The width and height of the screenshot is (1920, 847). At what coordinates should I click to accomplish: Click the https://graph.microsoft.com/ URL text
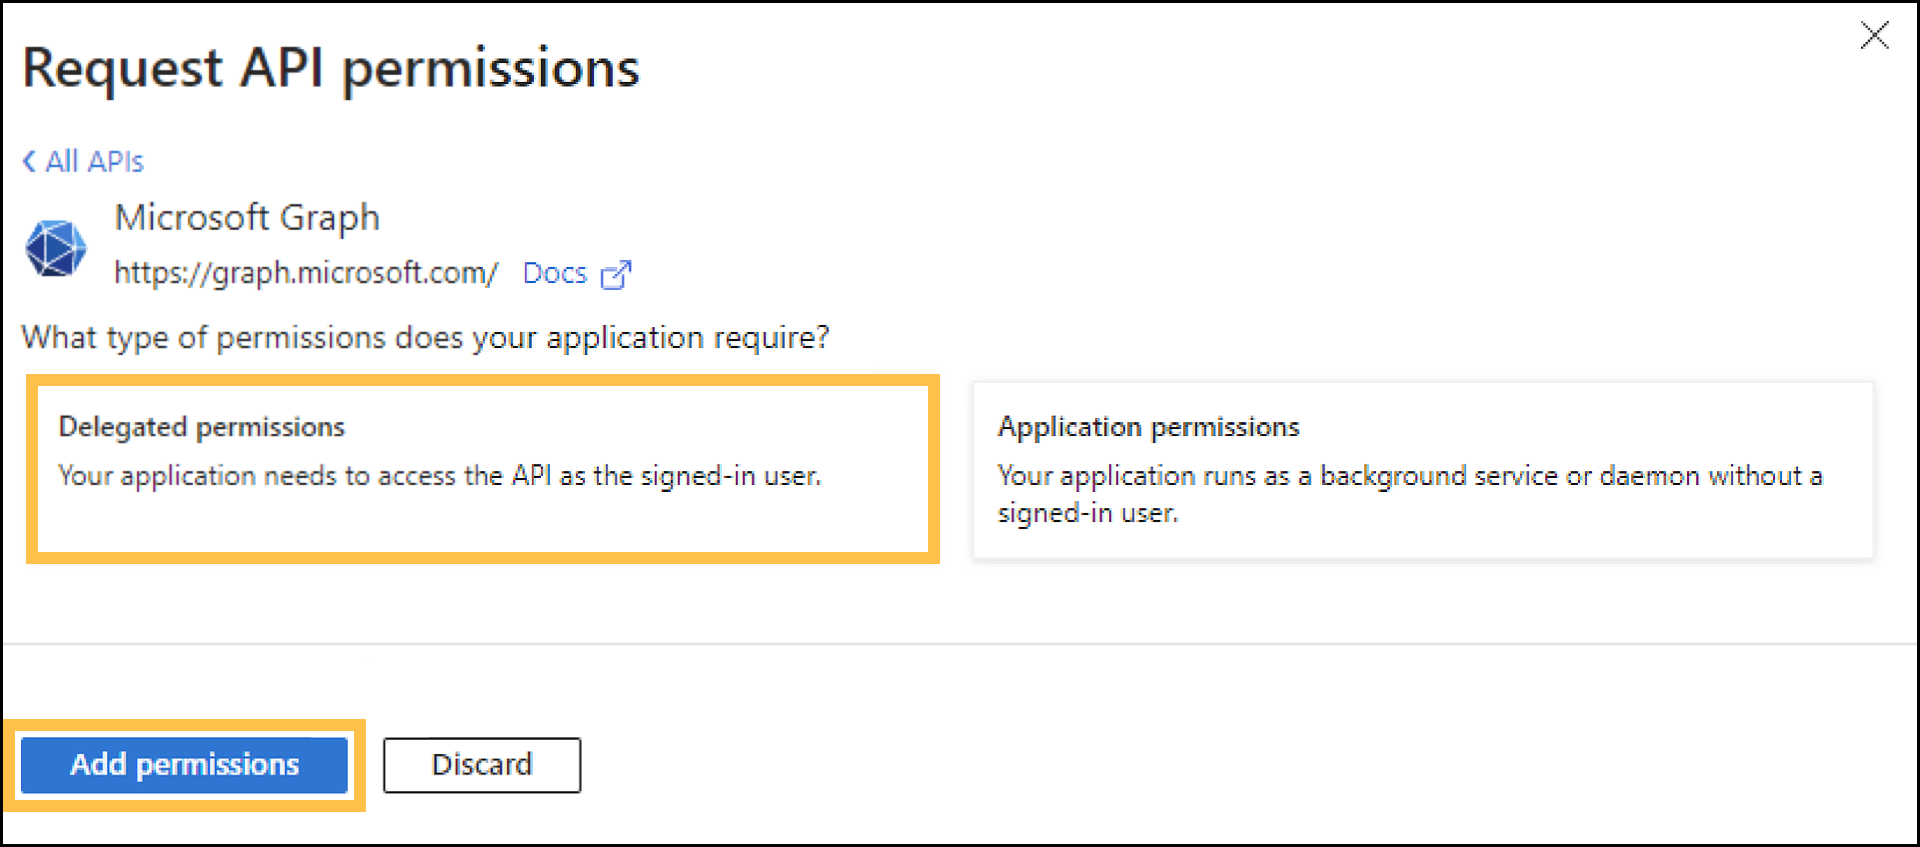pyautogui.click(x=305, y=273)
